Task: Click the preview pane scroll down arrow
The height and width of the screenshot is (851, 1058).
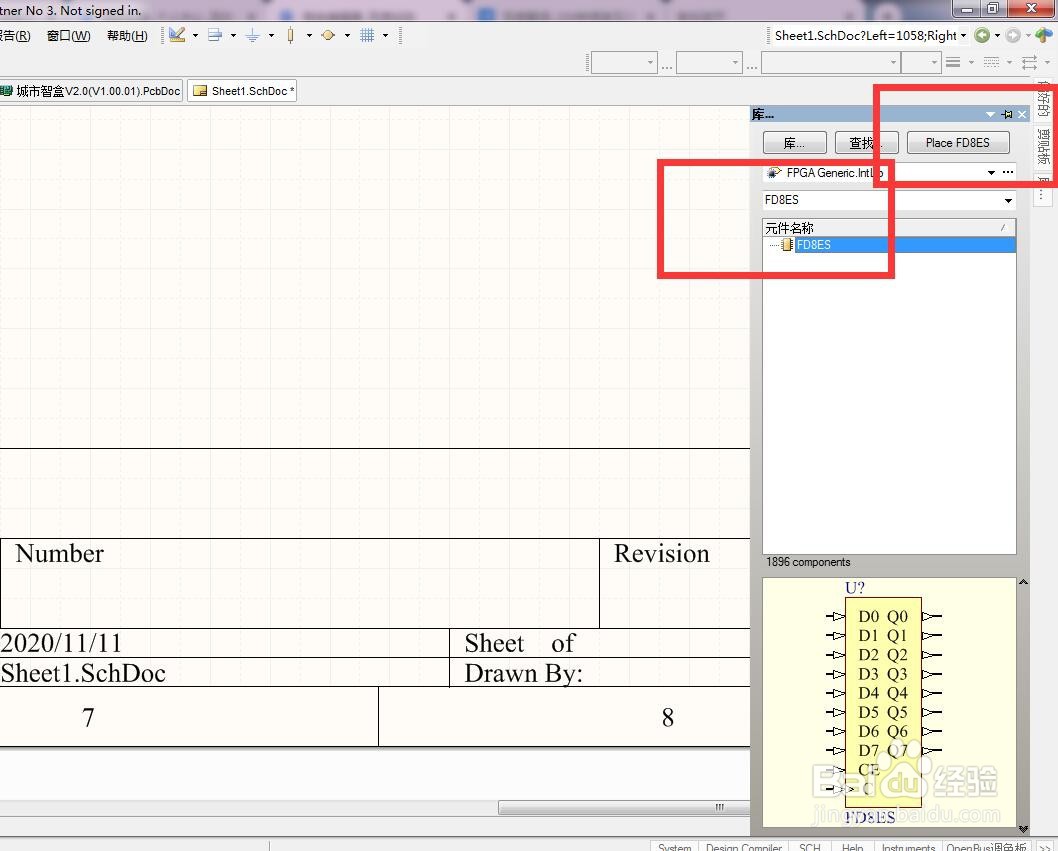Action: pyautogui.click(x=1023, y=828)
